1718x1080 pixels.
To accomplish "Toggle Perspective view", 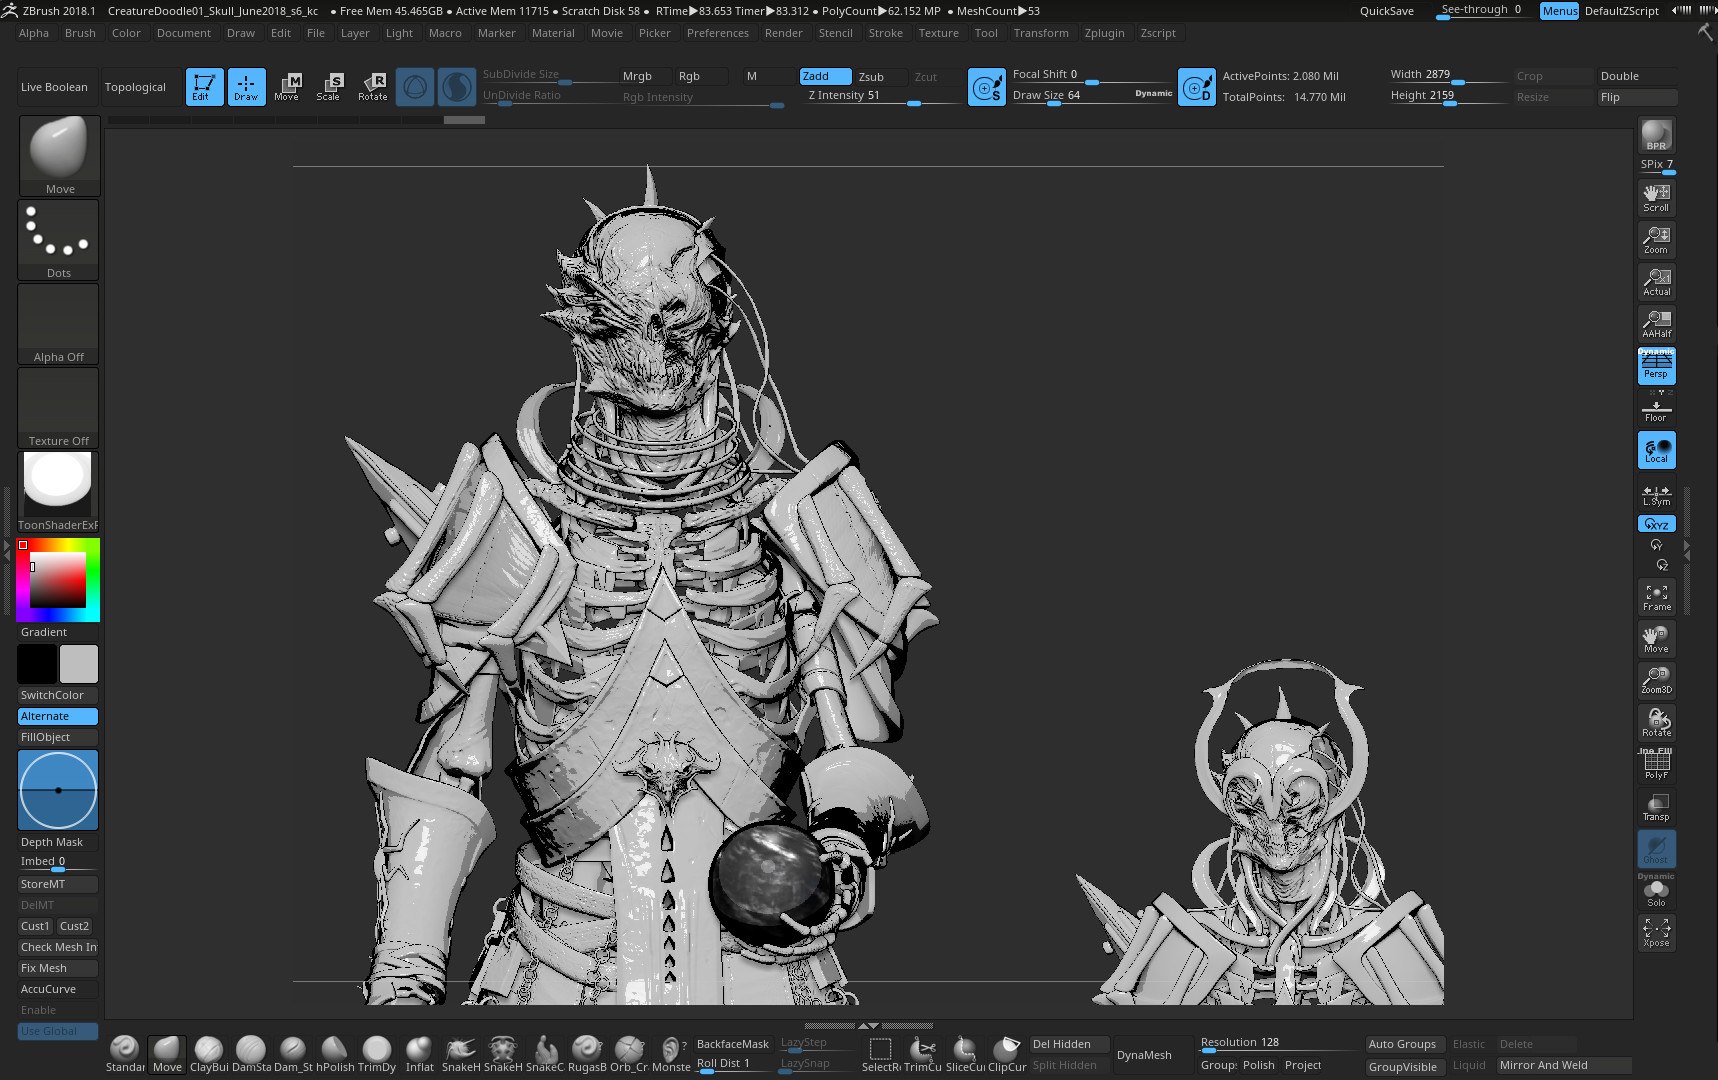I will click(x=1656, y=365).
